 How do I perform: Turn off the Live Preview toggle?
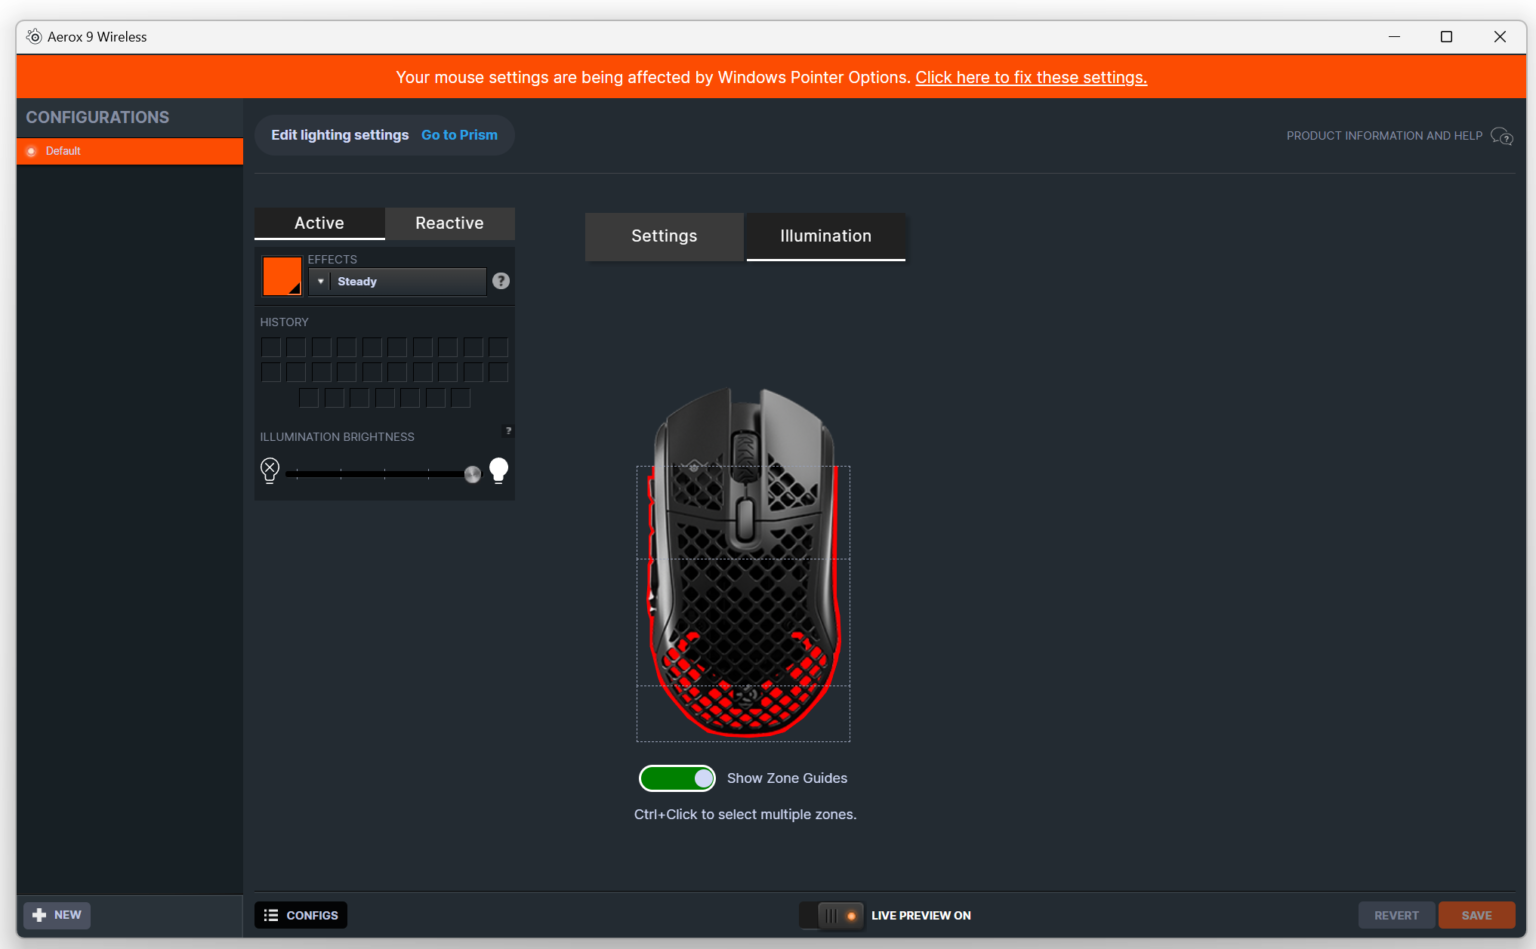click(x=831, y=915)
